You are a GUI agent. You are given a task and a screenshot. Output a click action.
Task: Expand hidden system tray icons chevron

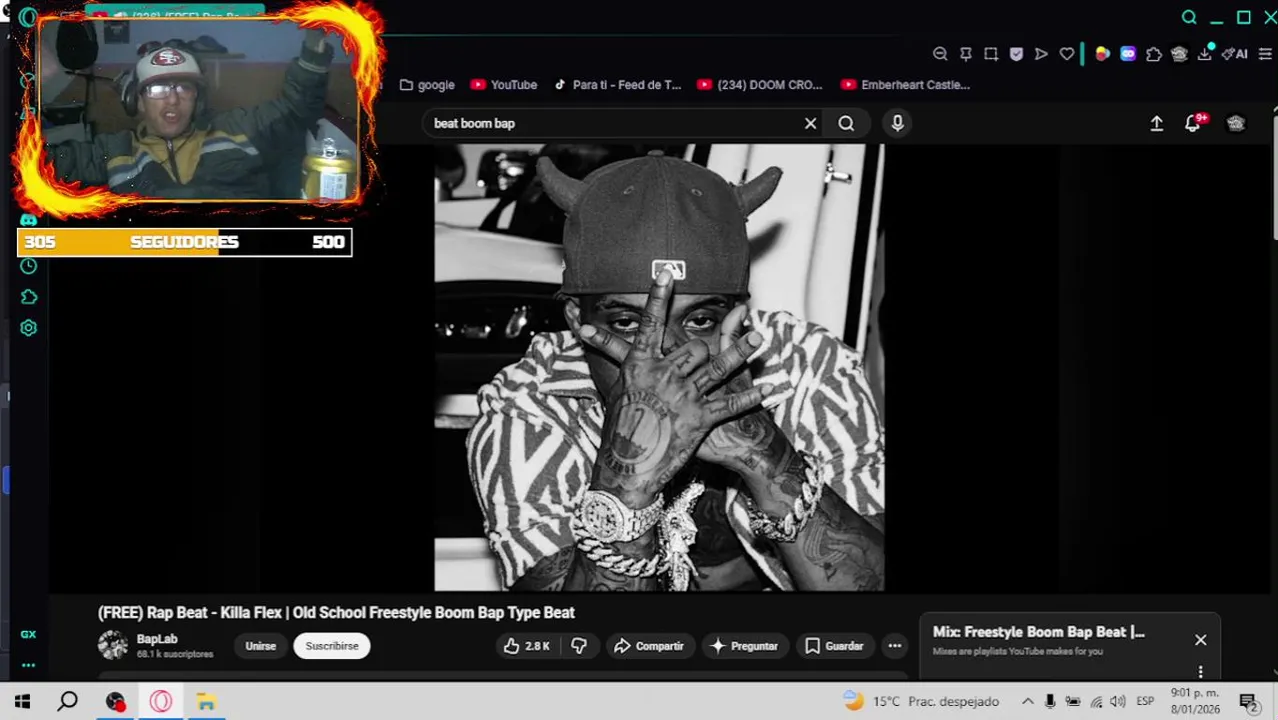(1027, 701)
